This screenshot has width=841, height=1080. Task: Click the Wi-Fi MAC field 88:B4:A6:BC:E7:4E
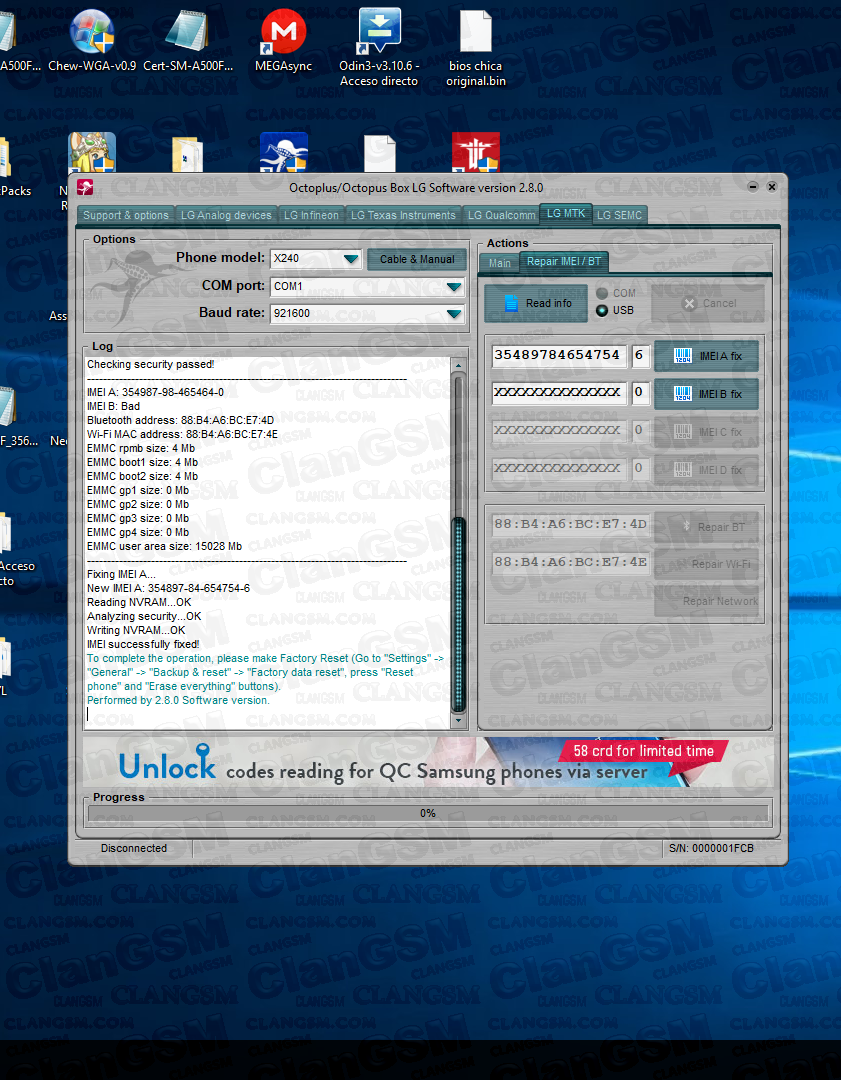pyautogui.click(x=571, y=562)
